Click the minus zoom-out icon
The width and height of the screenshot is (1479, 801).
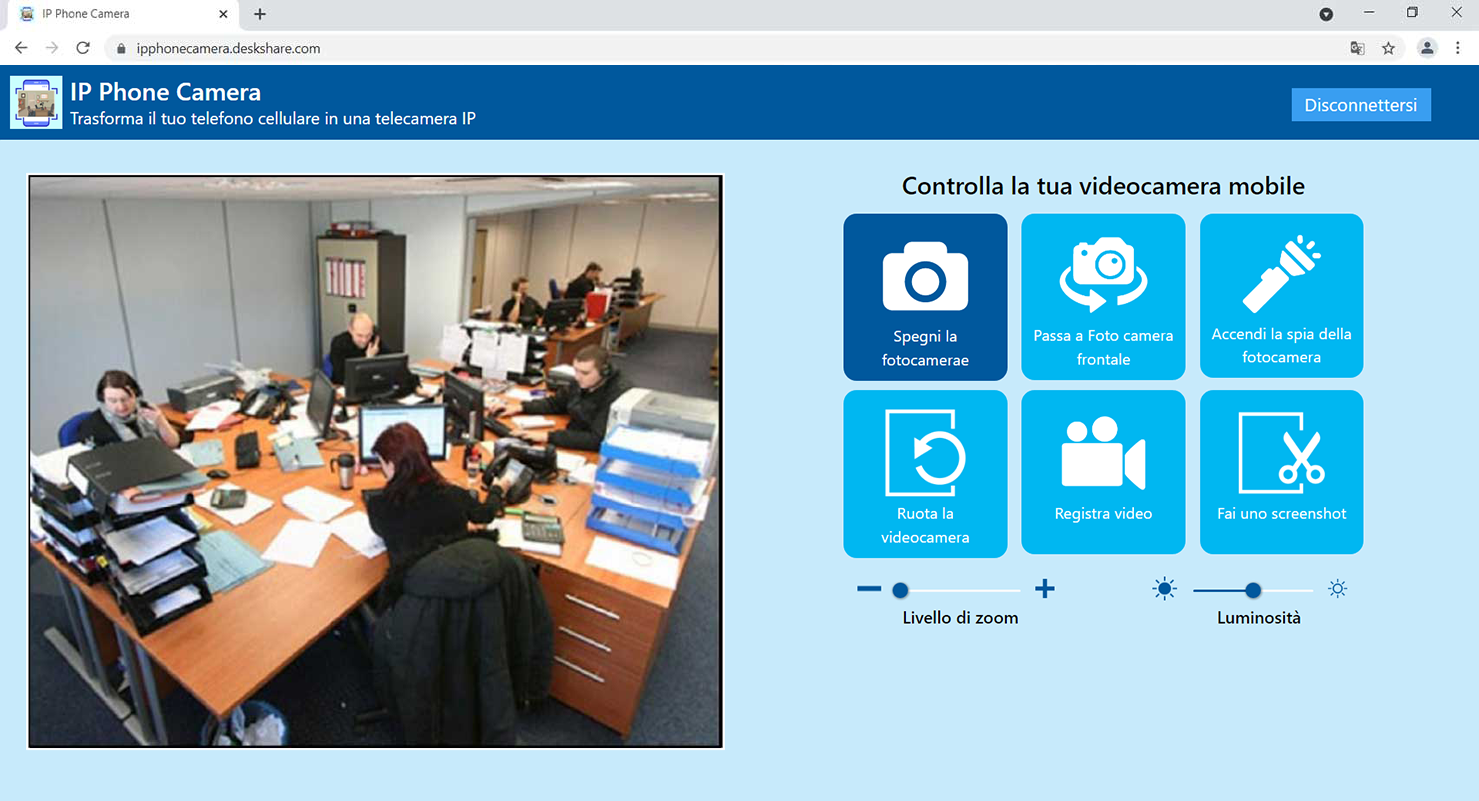(x=869, y=589)
